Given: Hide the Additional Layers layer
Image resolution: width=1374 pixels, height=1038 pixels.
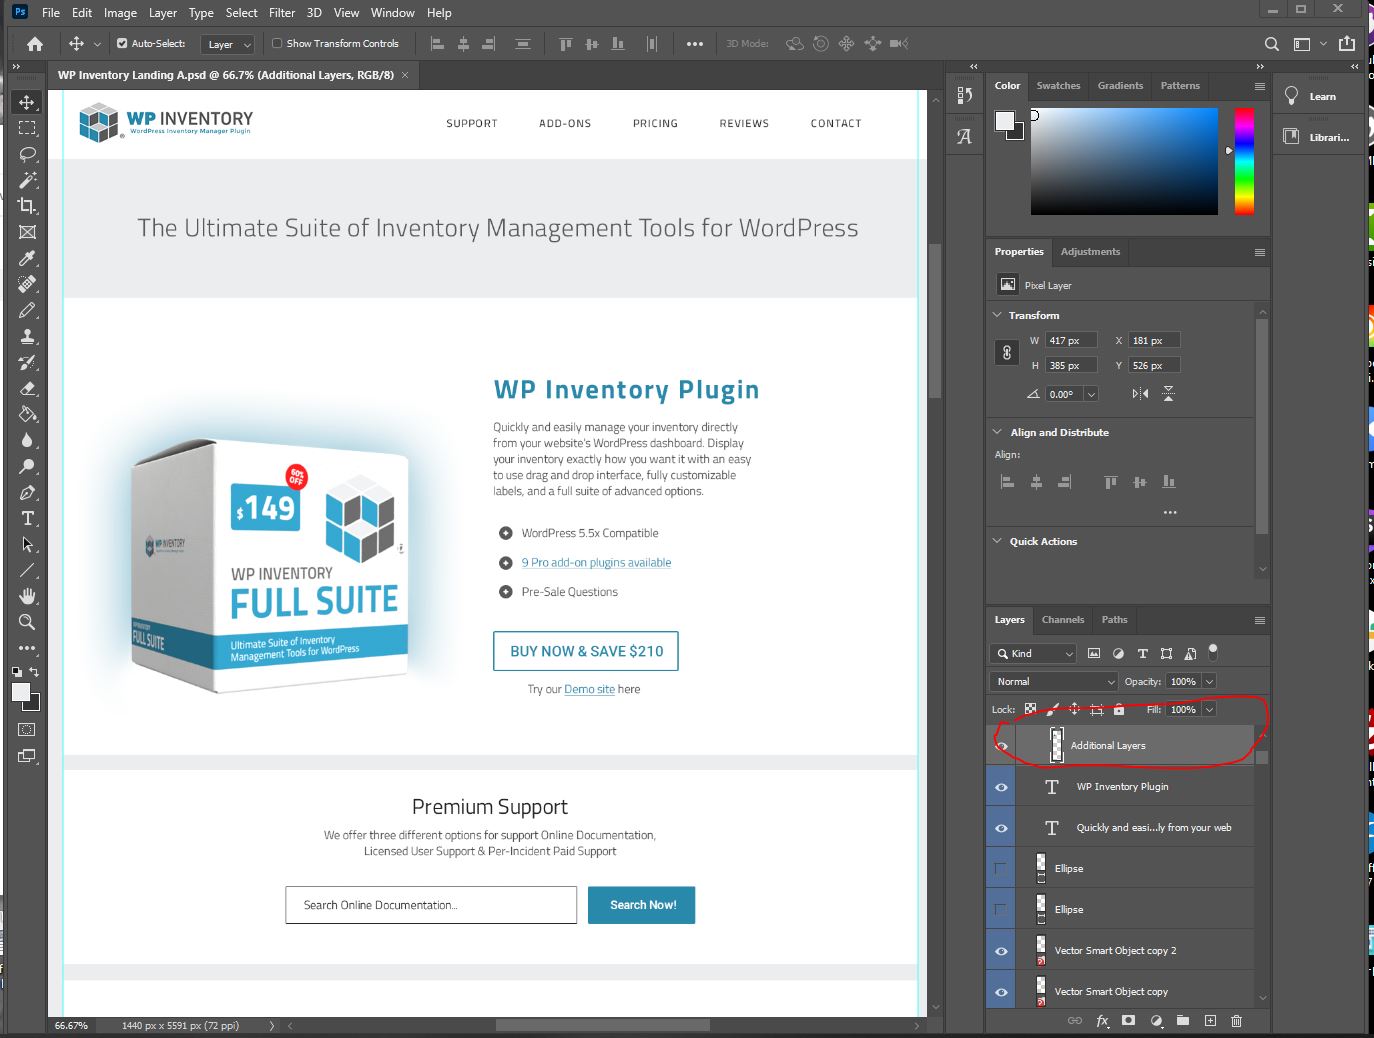Looking at the screenshot, I should pyautogui.click(x=1001, y=746).
